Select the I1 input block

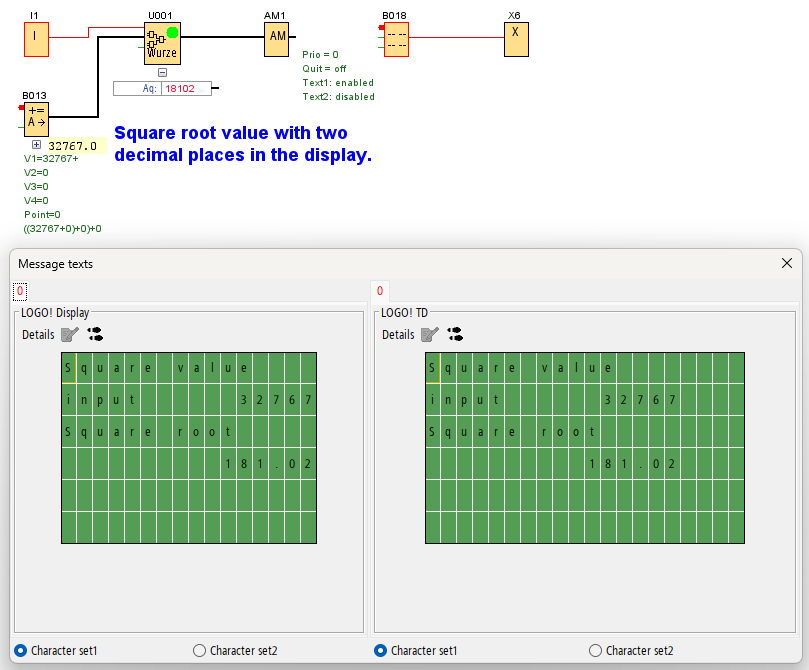coord(36,39)
